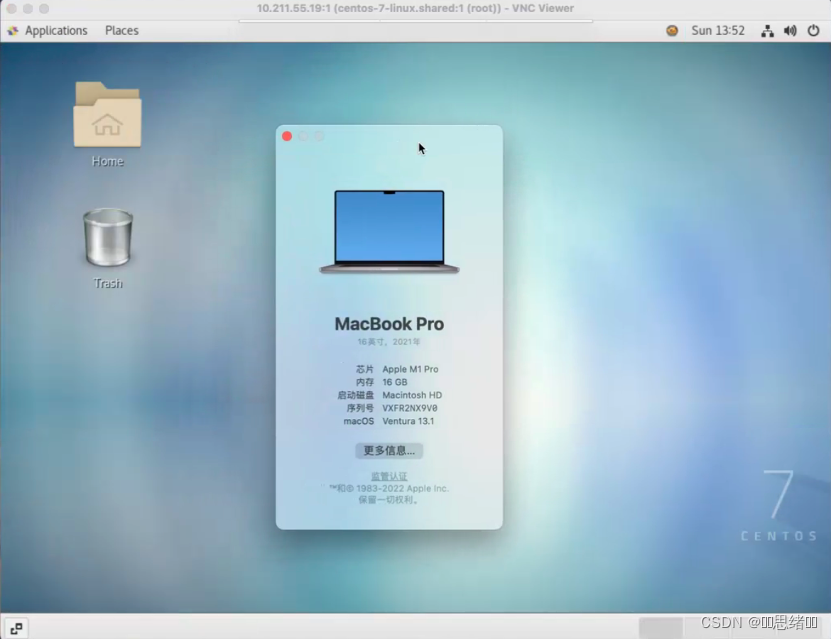Click the 更多信息... button
Image resolution: width=832 pixels, height=640 pixels.
tap(389, 451)
